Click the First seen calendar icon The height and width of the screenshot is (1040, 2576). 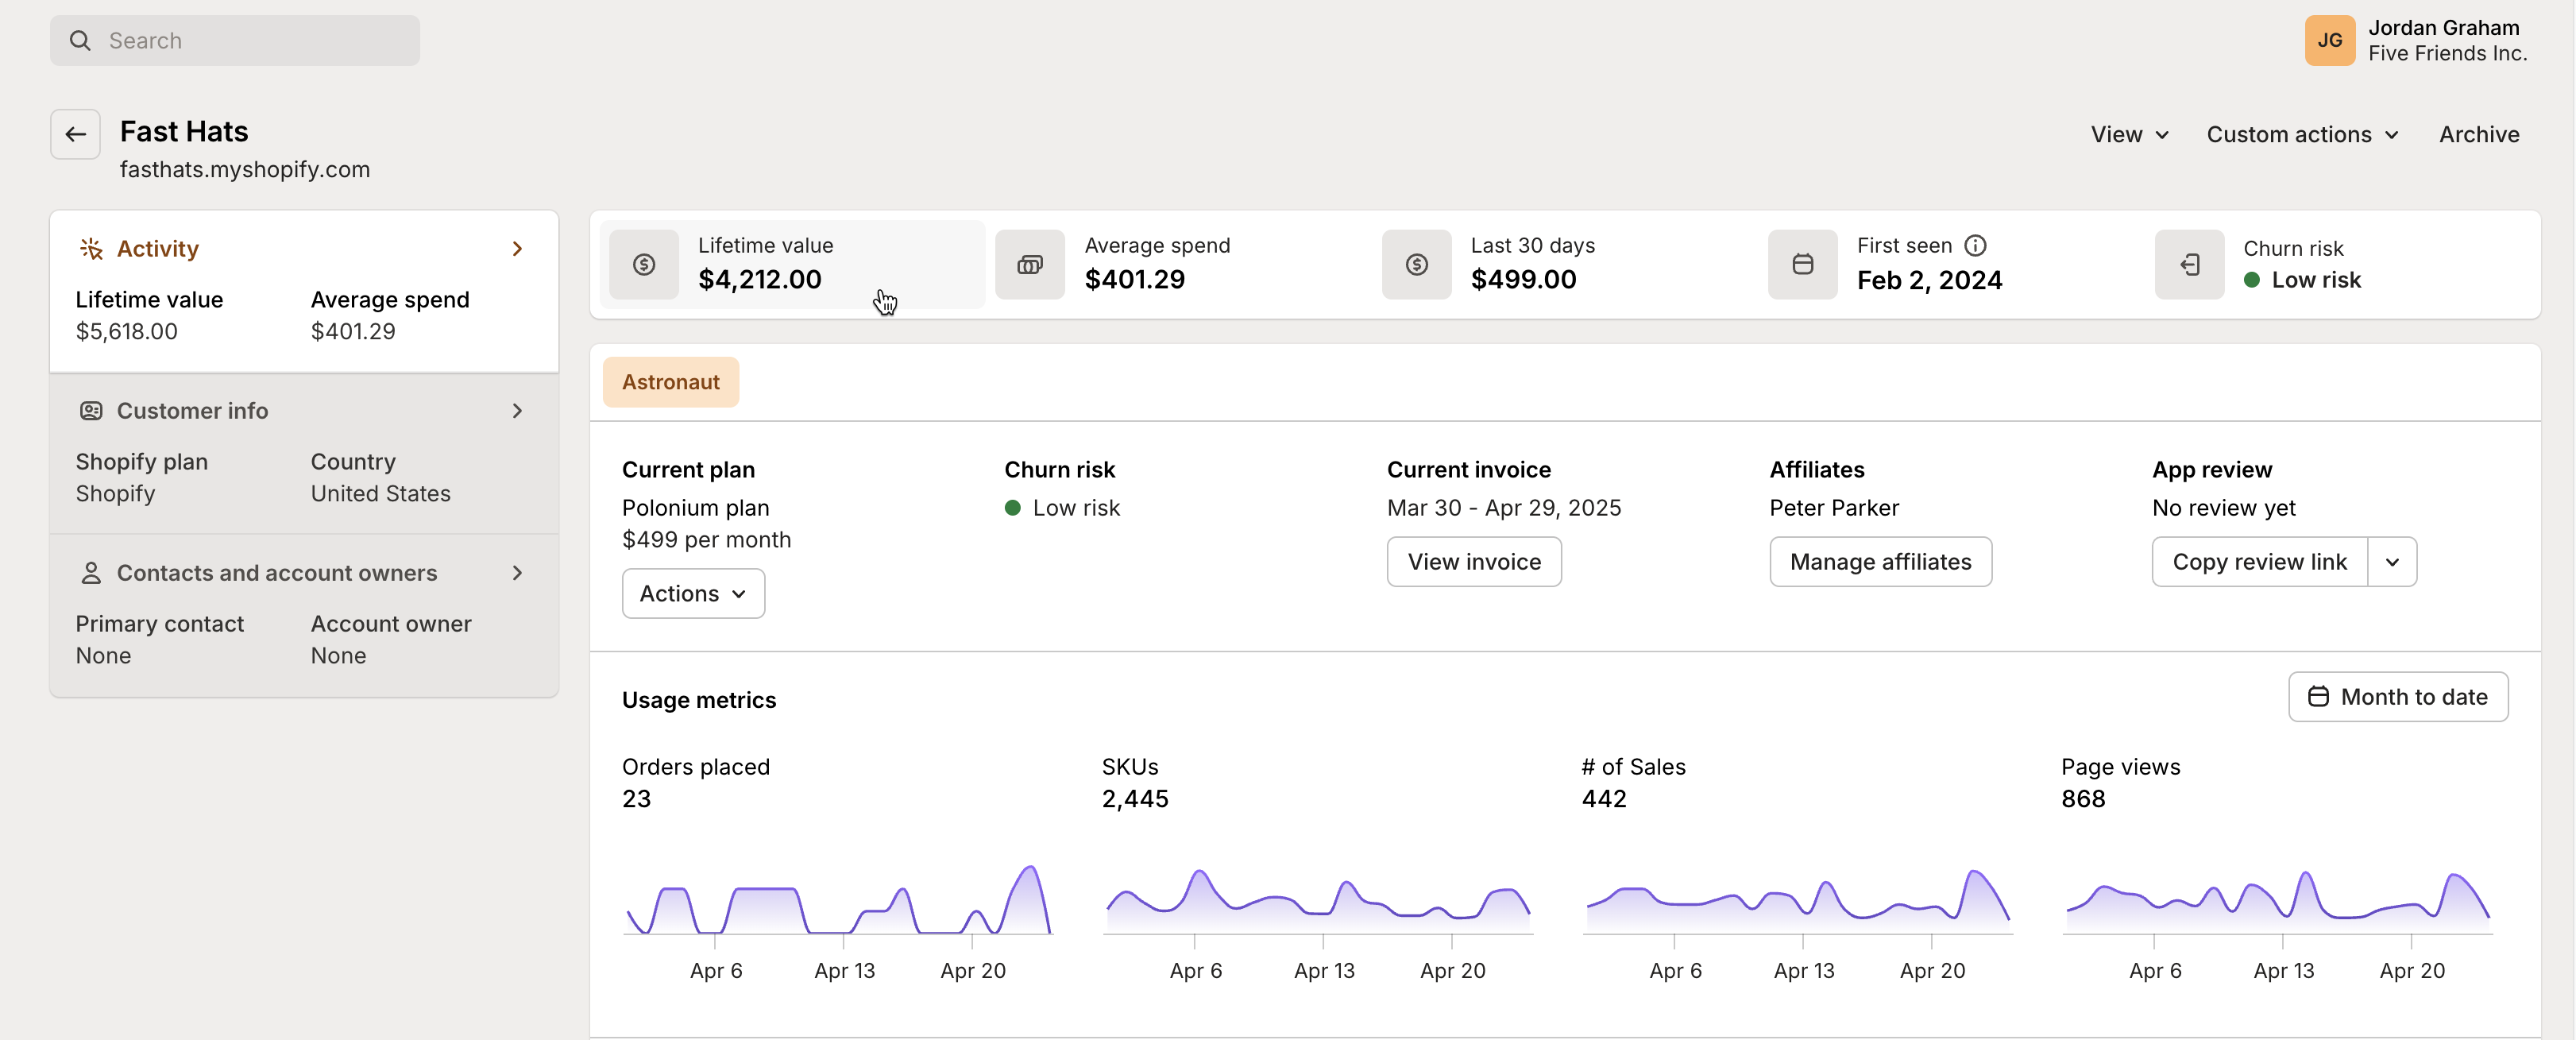pyautogui.click(x=1802, y=264)
